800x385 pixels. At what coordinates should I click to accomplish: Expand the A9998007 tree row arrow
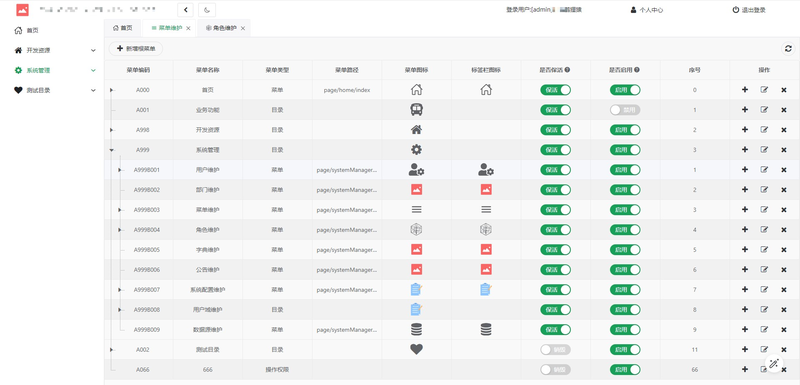(119, 290)
